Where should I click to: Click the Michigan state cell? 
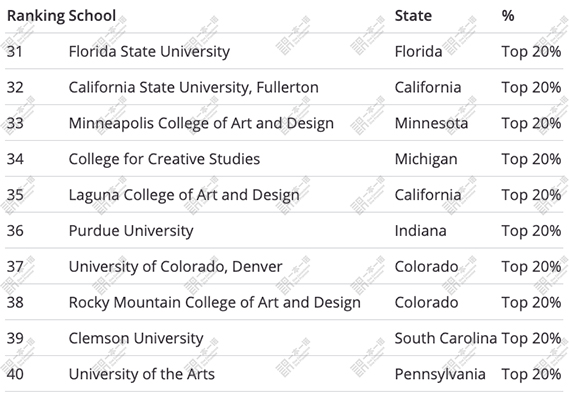coord(426,159)
